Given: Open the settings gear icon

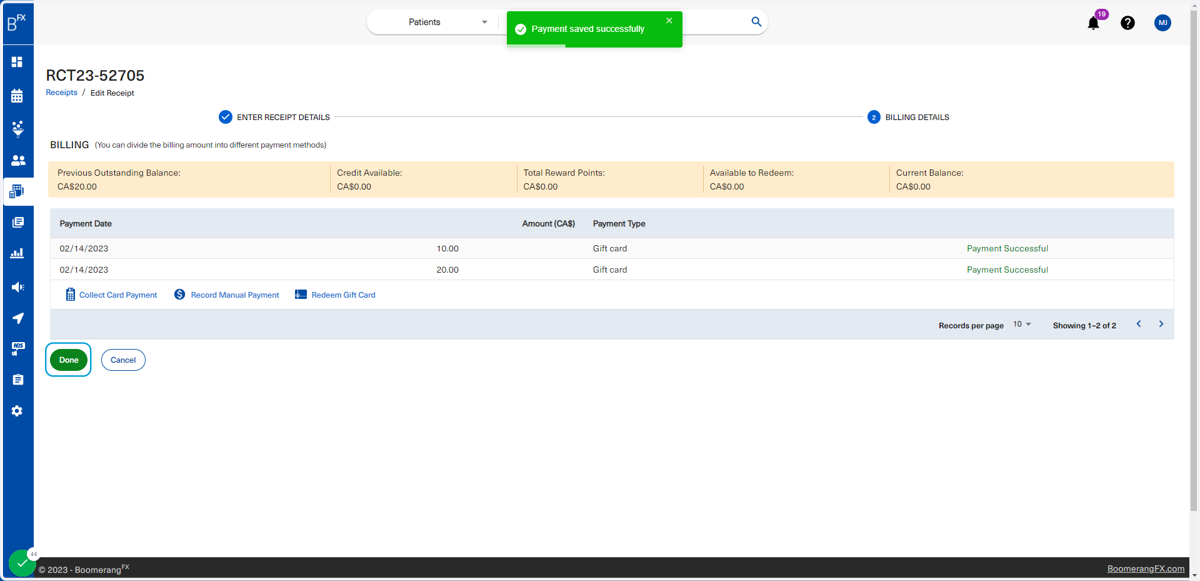Looking at the screenshot, I should click(x=17, y=411).
